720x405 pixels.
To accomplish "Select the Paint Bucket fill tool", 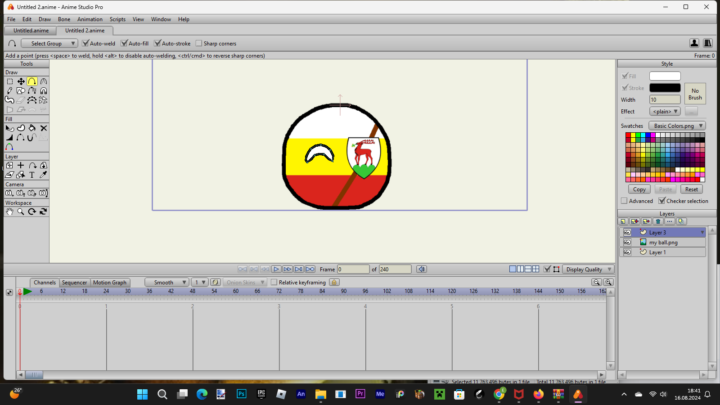I will (x=32, y=129).
